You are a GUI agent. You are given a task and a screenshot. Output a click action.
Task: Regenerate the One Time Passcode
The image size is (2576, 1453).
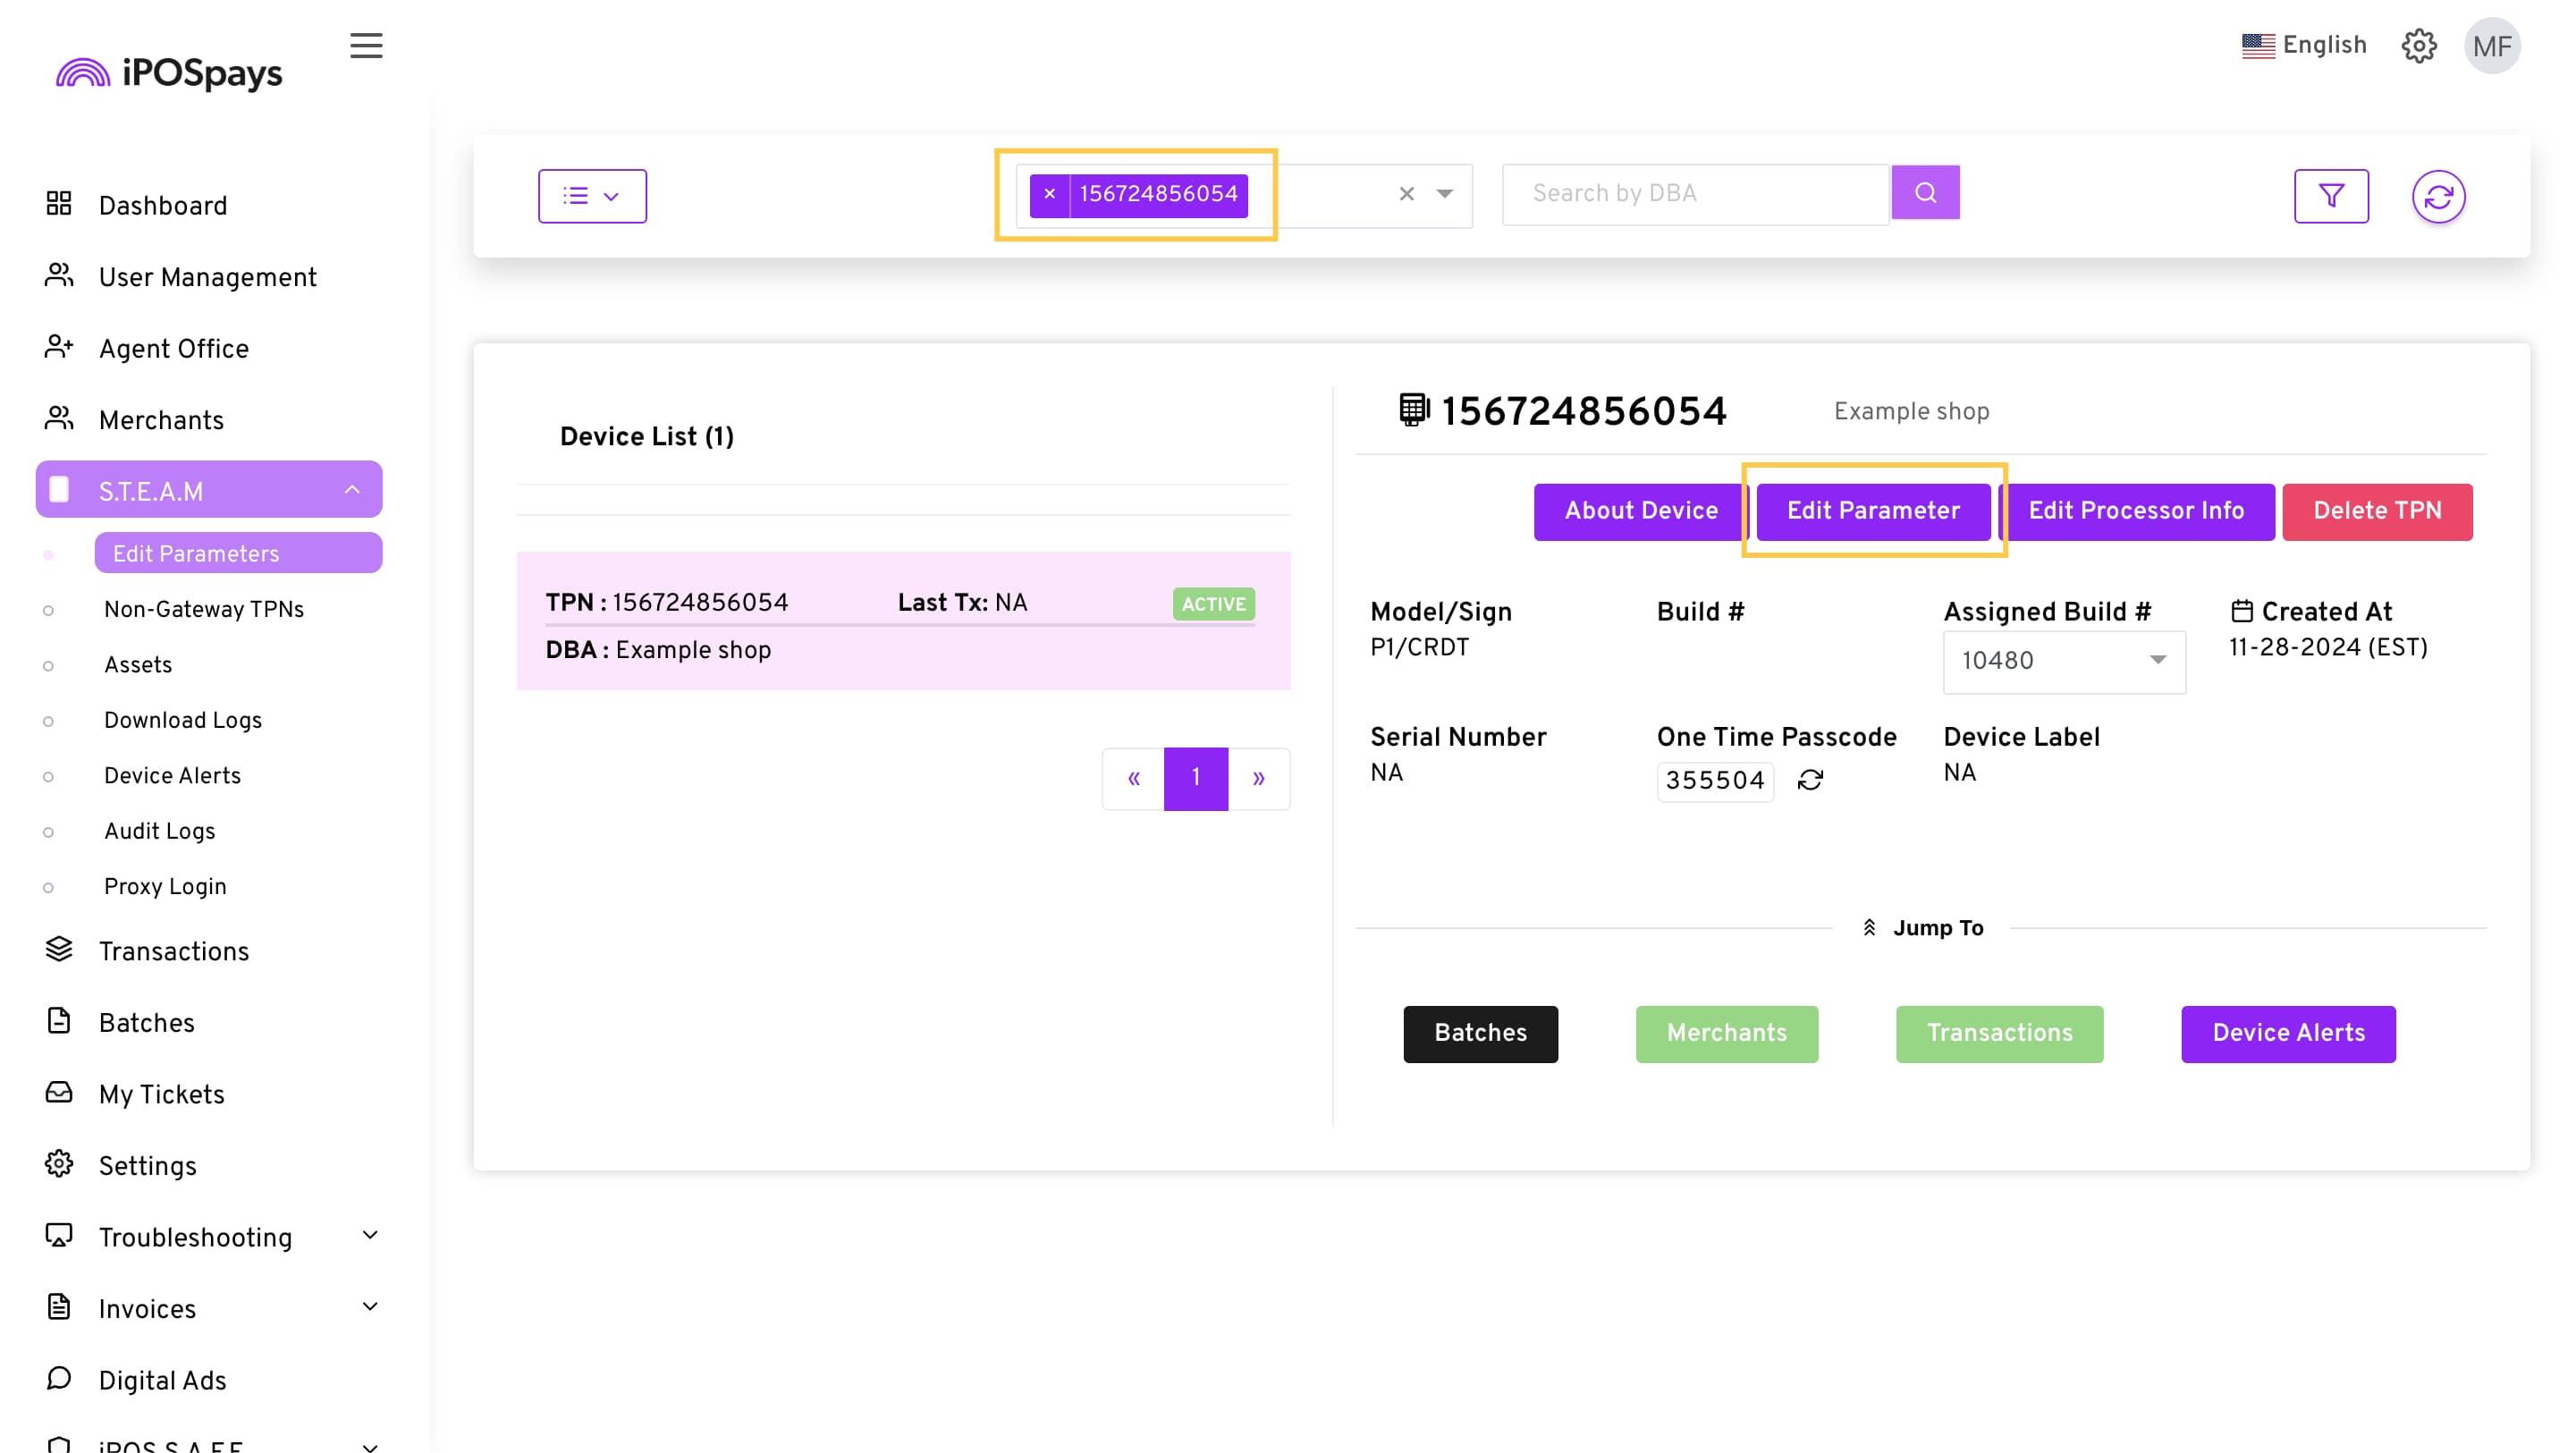tap(1810, 780)
